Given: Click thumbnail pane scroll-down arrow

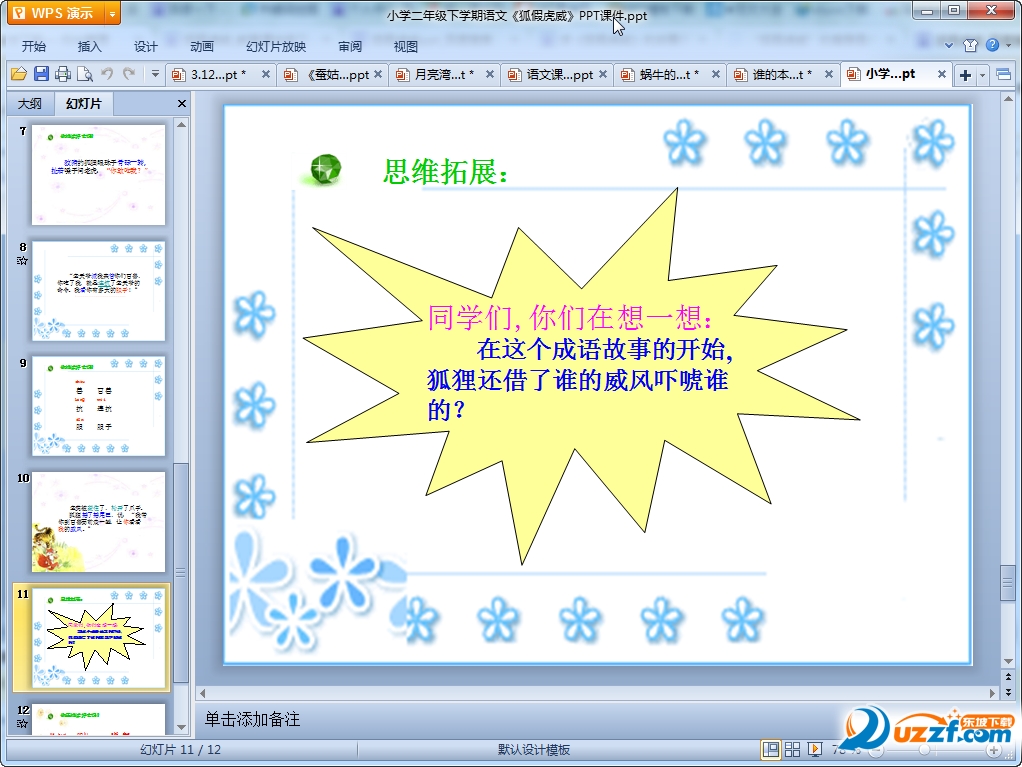Looking at the screenshot, I should [181, 727].
